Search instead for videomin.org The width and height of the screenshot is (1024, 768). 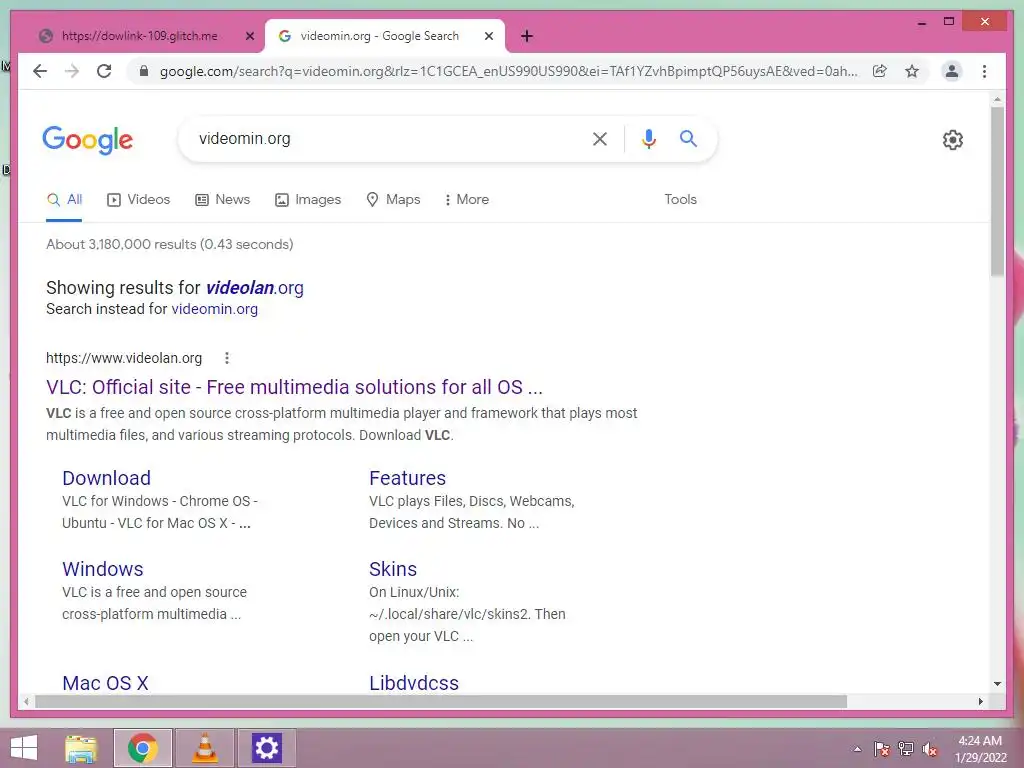pyautogui.click(x=214, y=309)
